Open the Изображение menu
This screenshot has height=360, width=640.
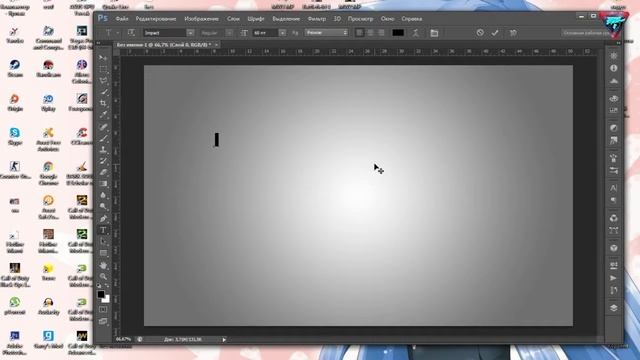(202, 19)
